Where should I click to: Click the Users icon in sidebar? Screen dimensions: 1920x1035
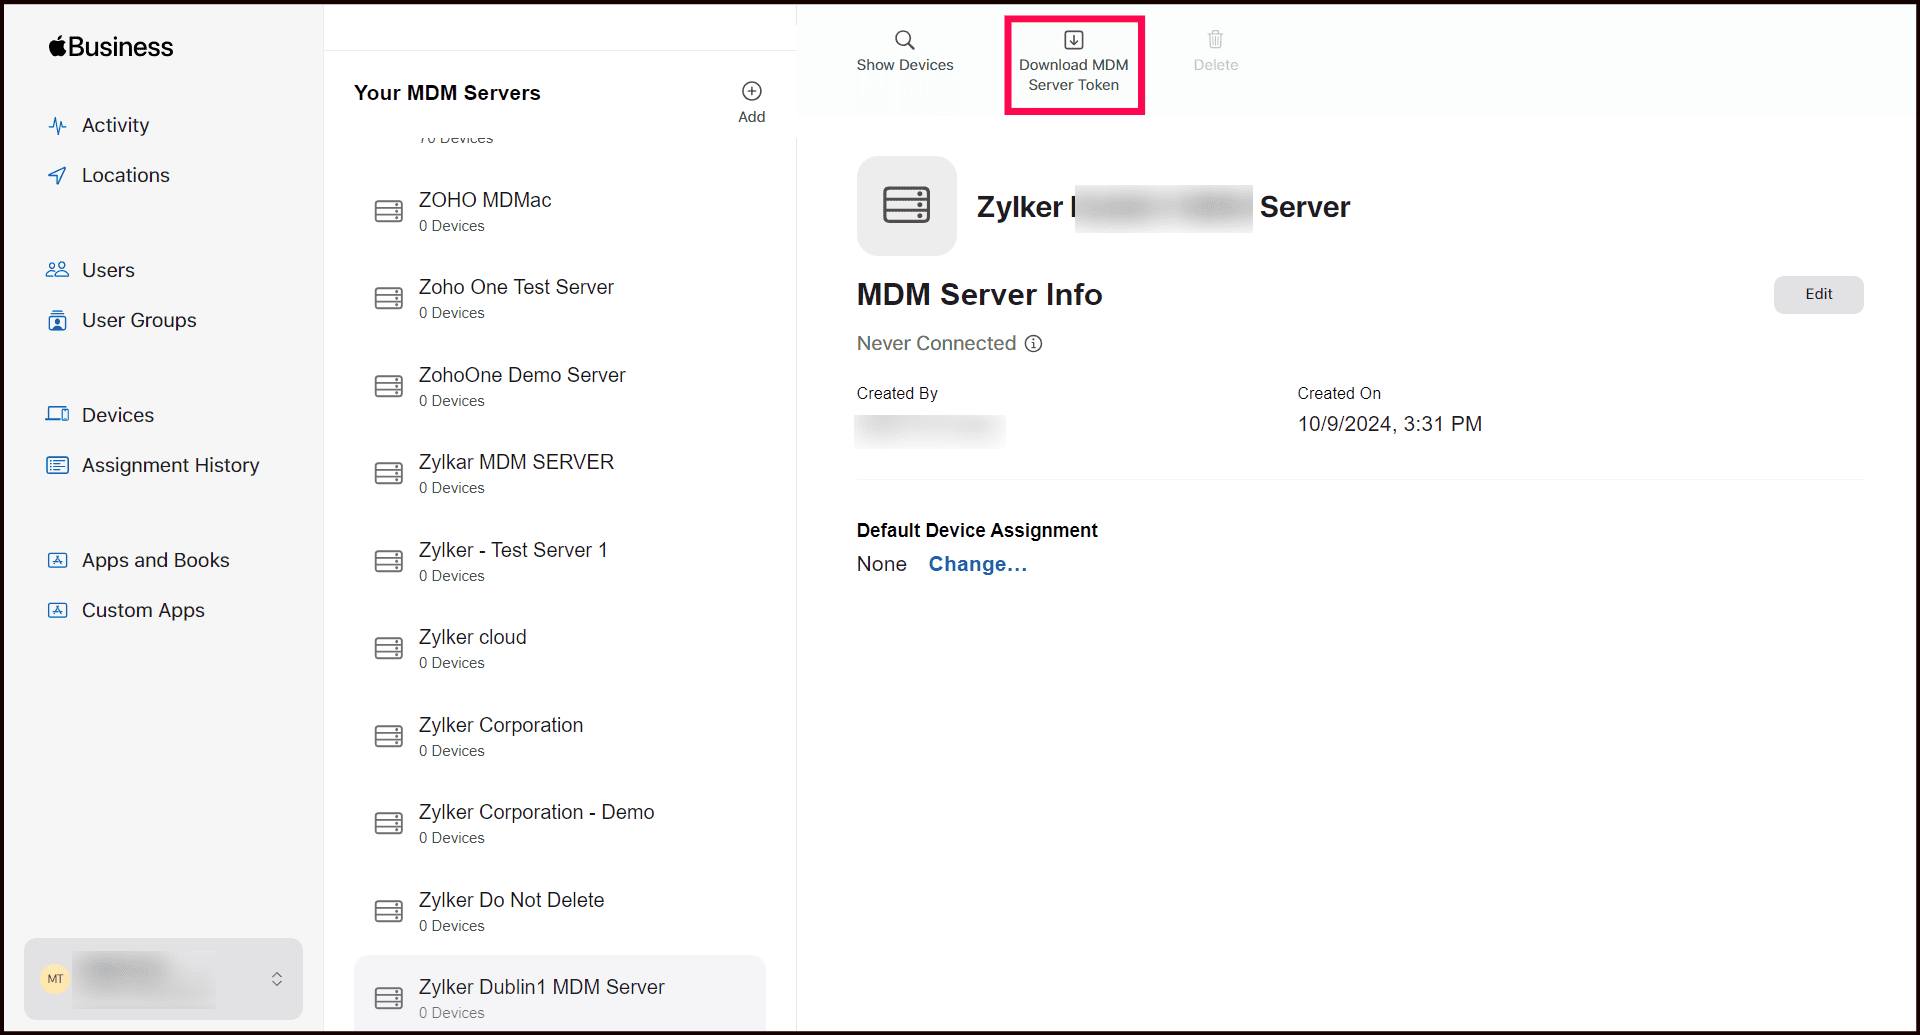point(57,270)
